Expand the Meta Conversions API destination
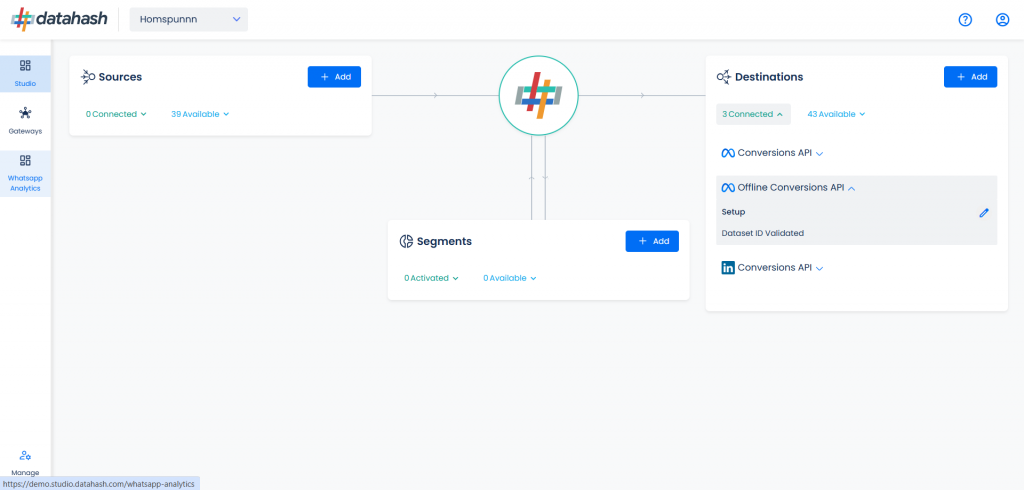 click(772, 153)
